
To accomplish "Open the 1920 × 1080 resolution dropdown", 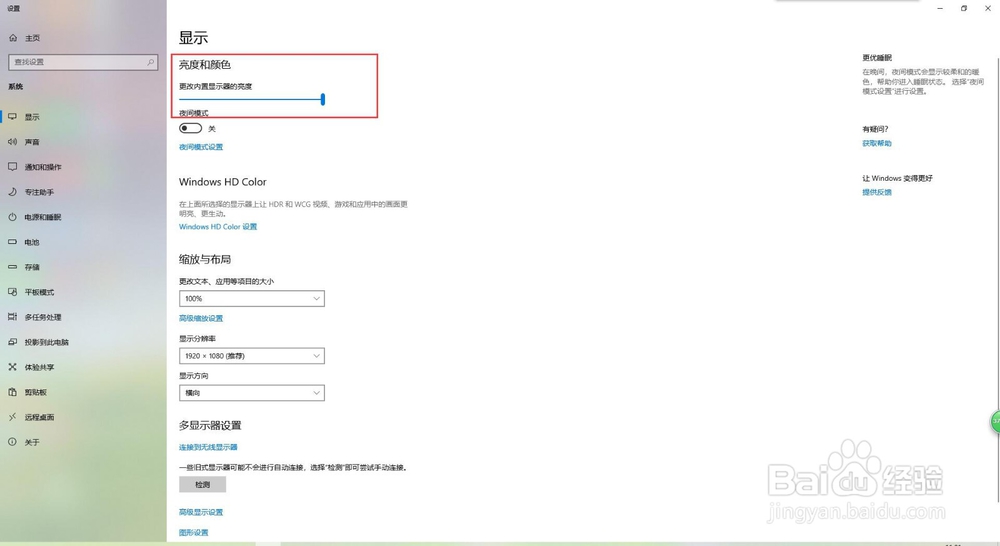I will 252,356.
